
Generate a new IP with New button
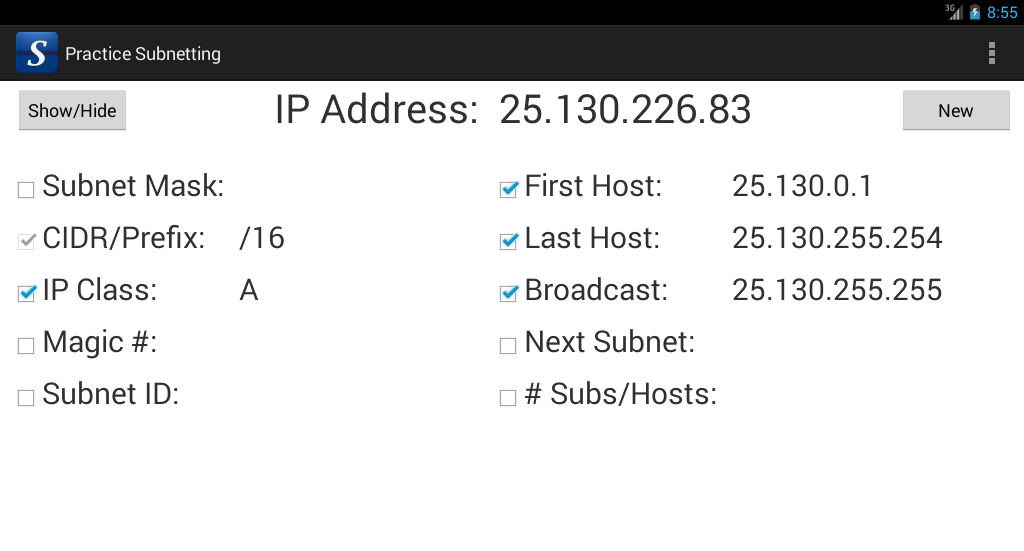(x=955, y=111)
